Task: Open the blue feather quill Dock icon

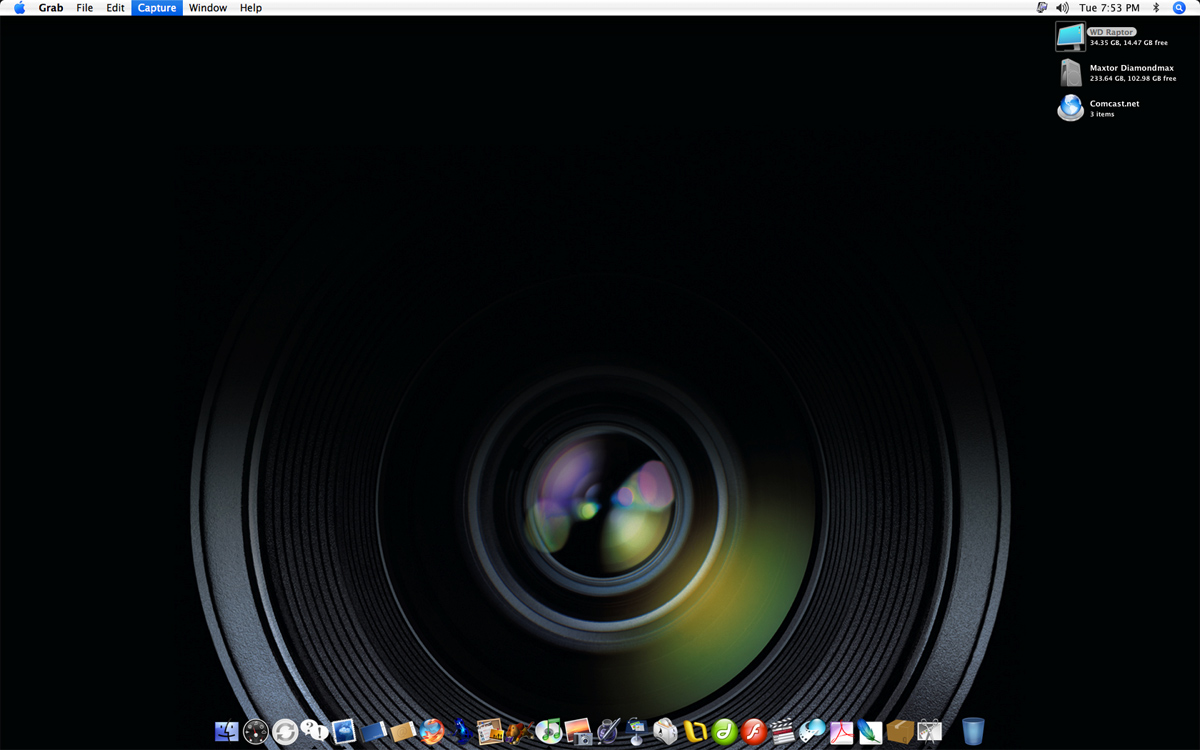Action: (870, 732)
